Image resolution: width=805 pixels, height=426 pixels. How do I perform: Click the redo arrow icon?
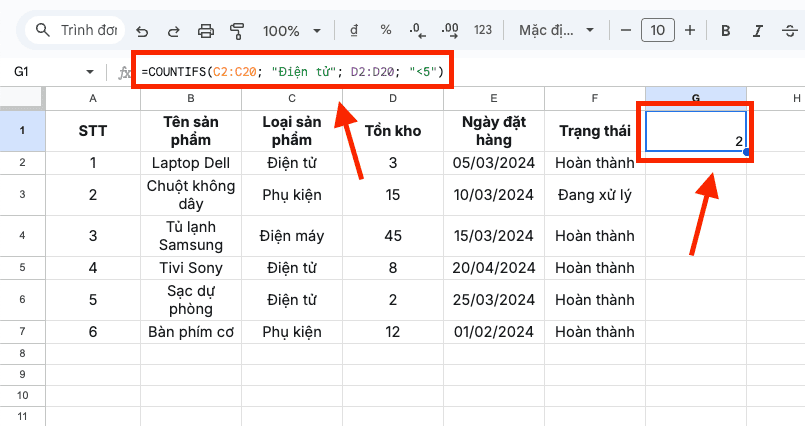[174, 31]
